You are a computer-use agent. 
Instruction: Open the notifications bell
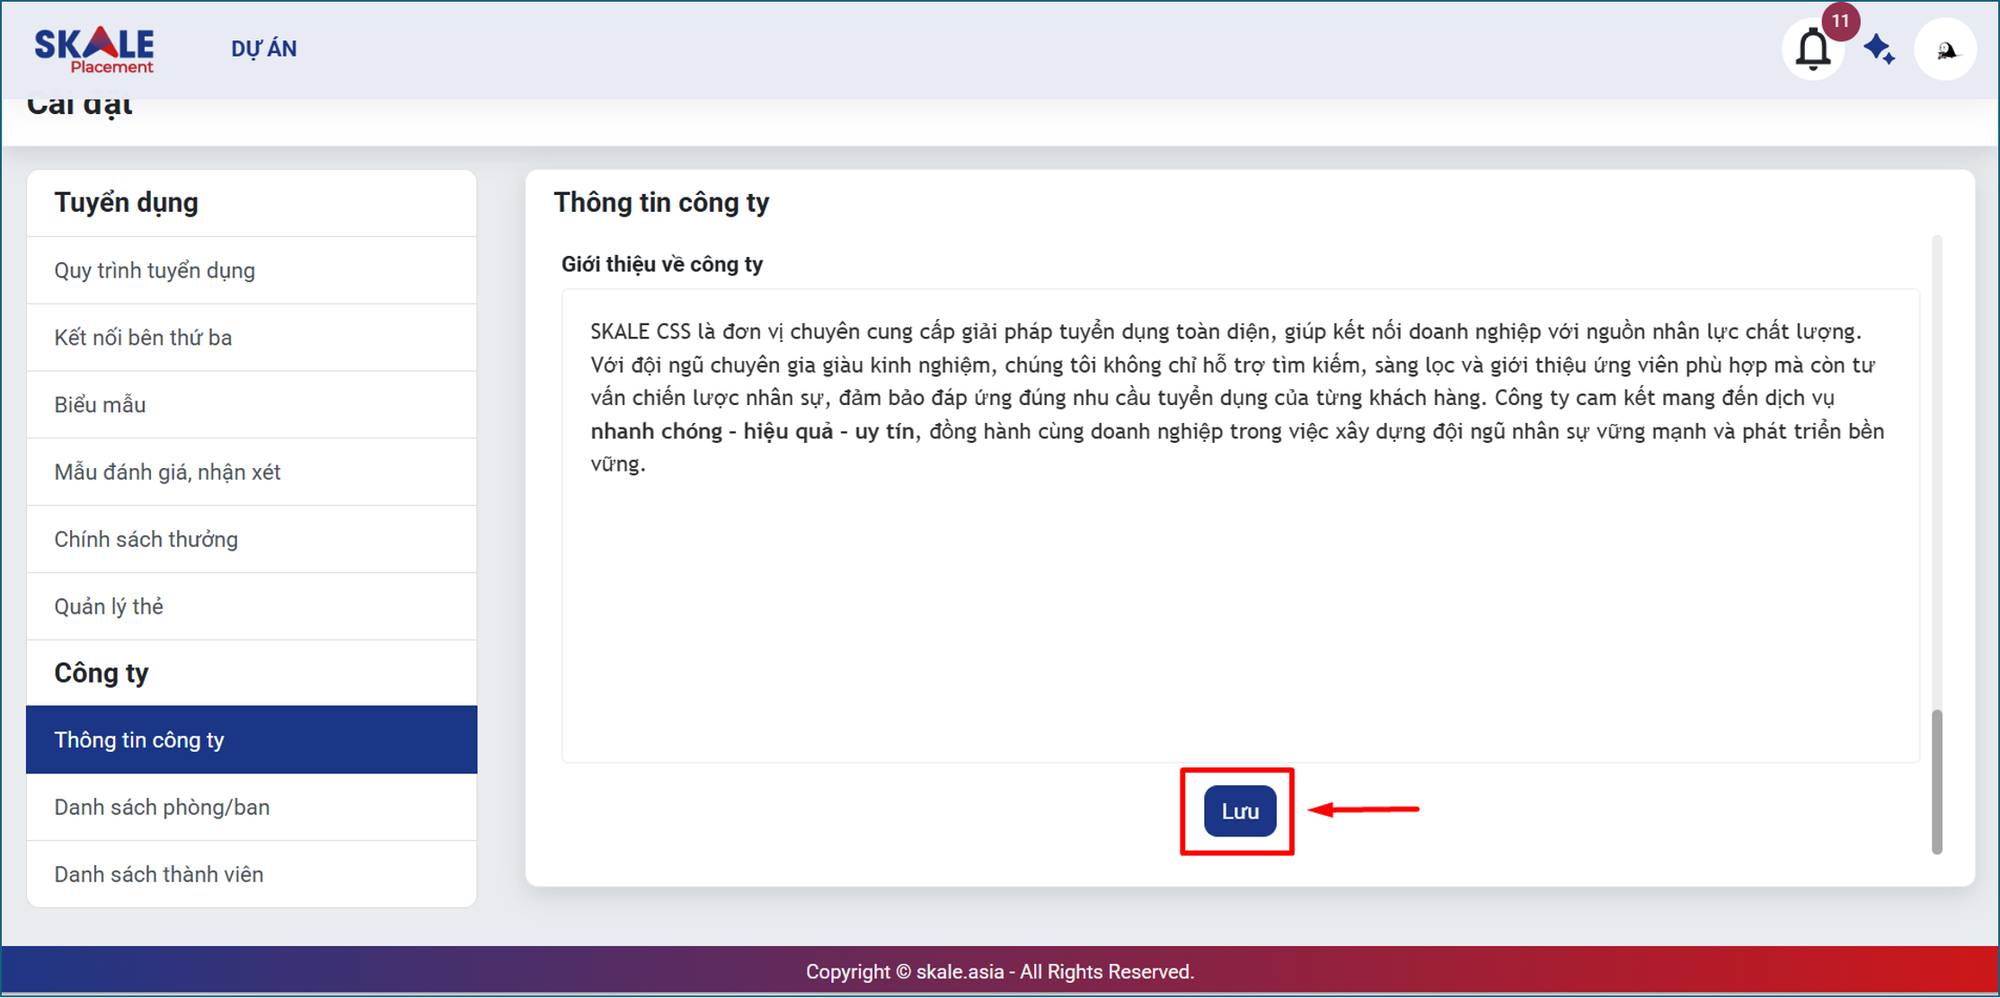(x=1812, y=49)
